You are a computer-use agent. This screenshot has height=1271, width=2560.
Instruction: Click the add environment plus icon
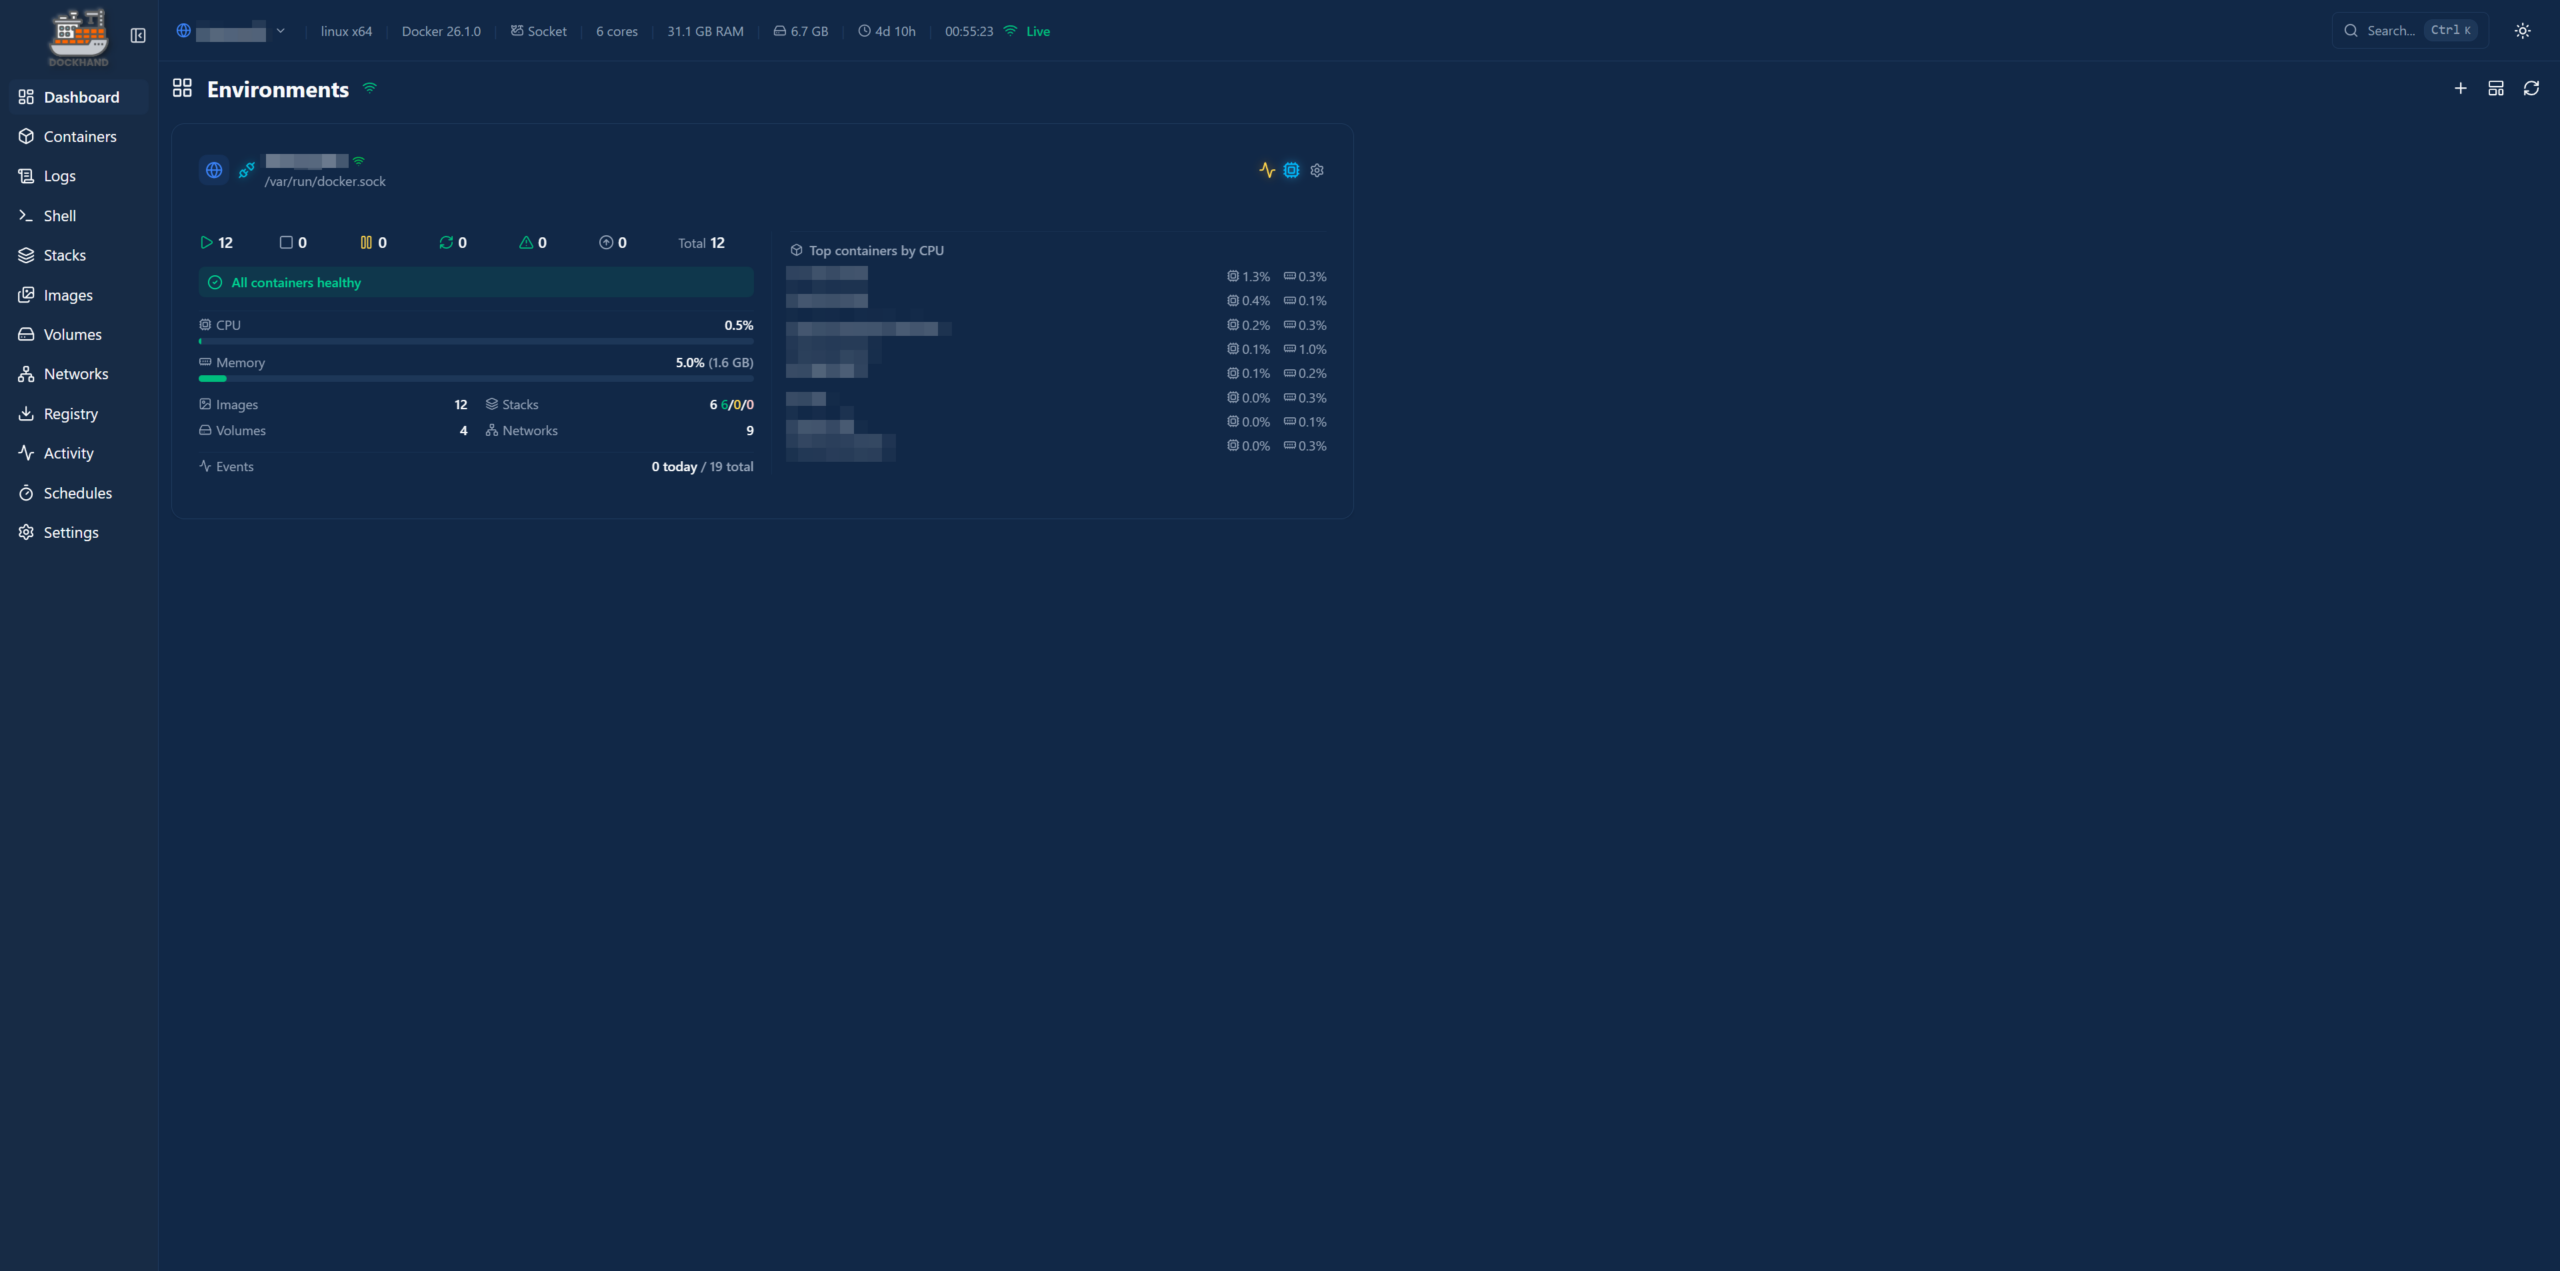(x=2460, y=89)
